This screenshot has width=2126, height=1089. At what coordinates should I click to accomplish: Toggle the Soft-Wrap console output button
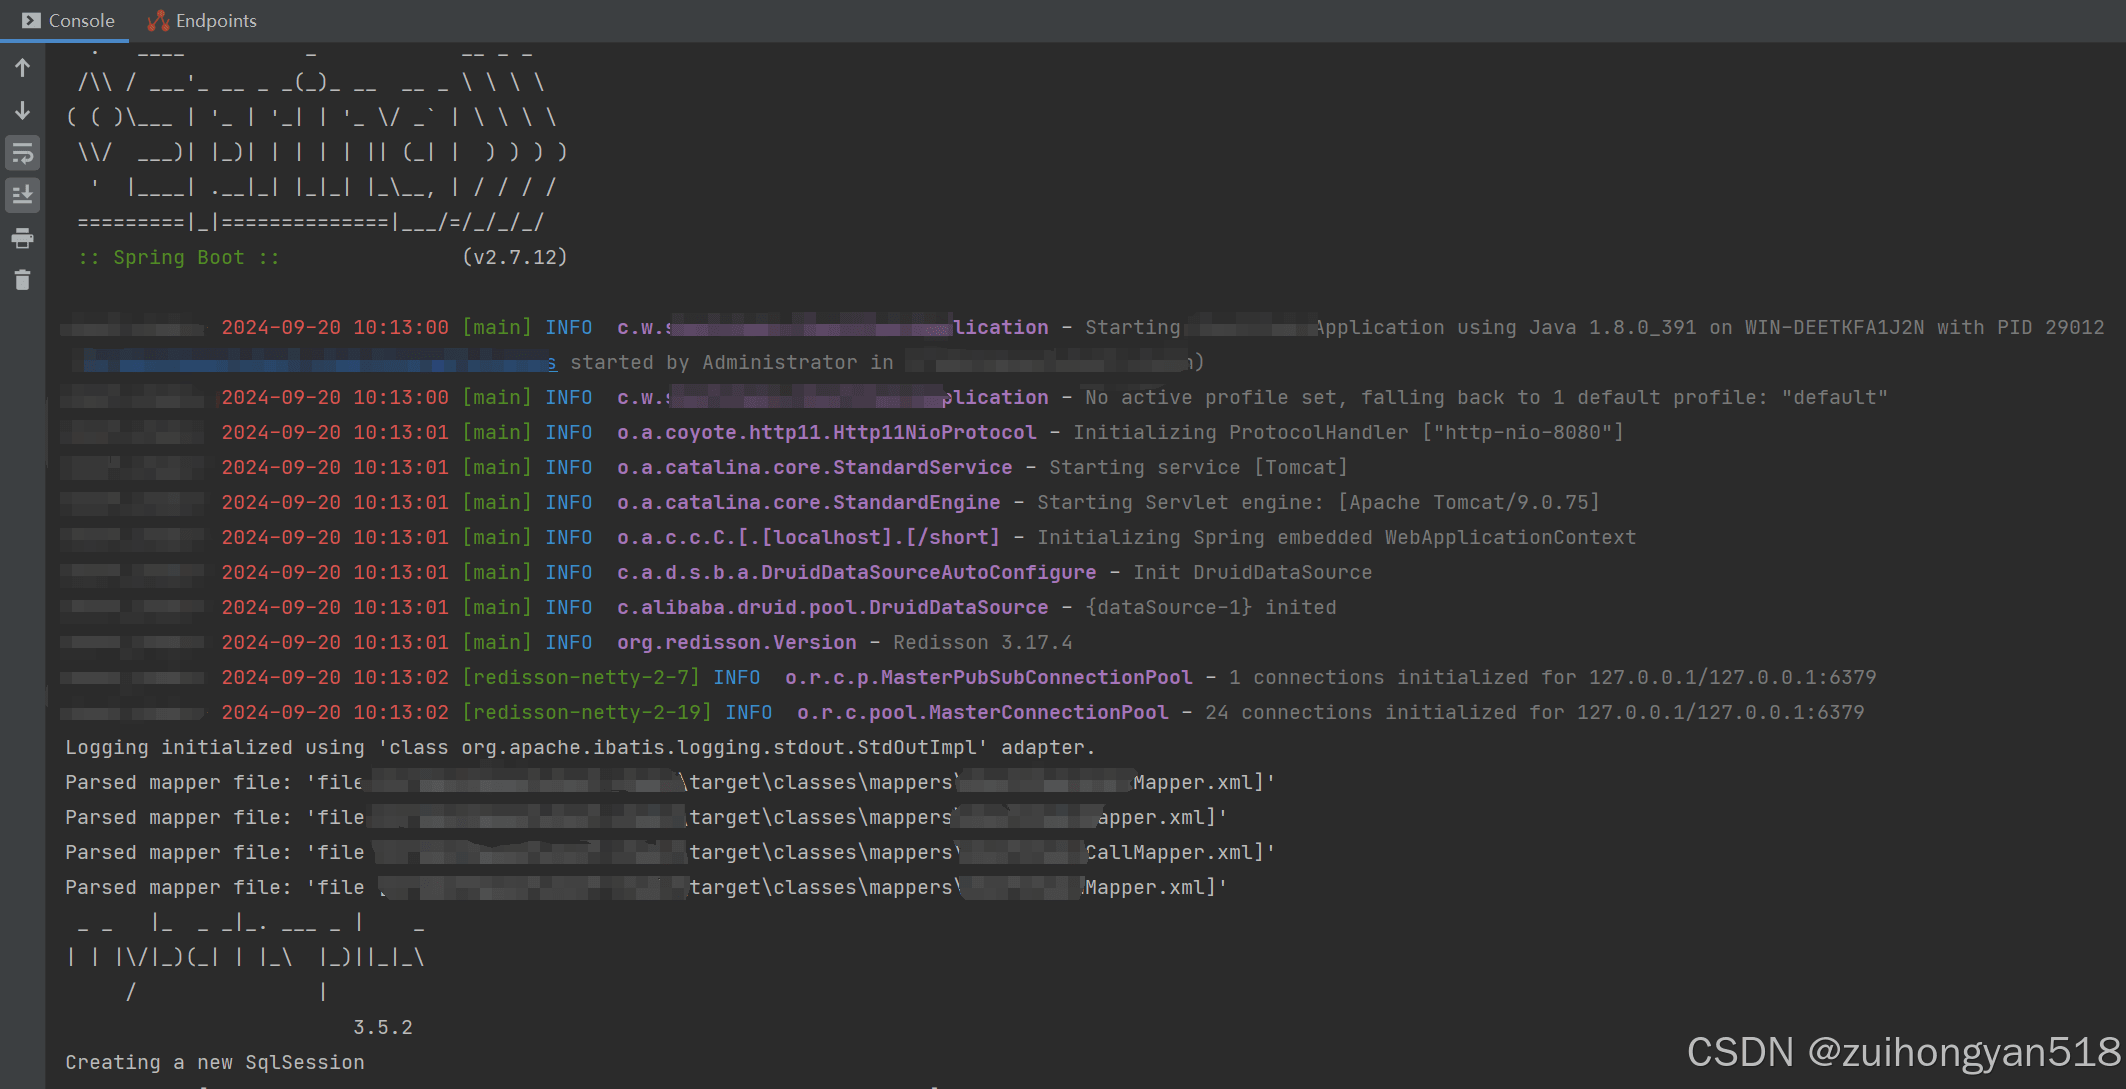click(x=22, y=153)
